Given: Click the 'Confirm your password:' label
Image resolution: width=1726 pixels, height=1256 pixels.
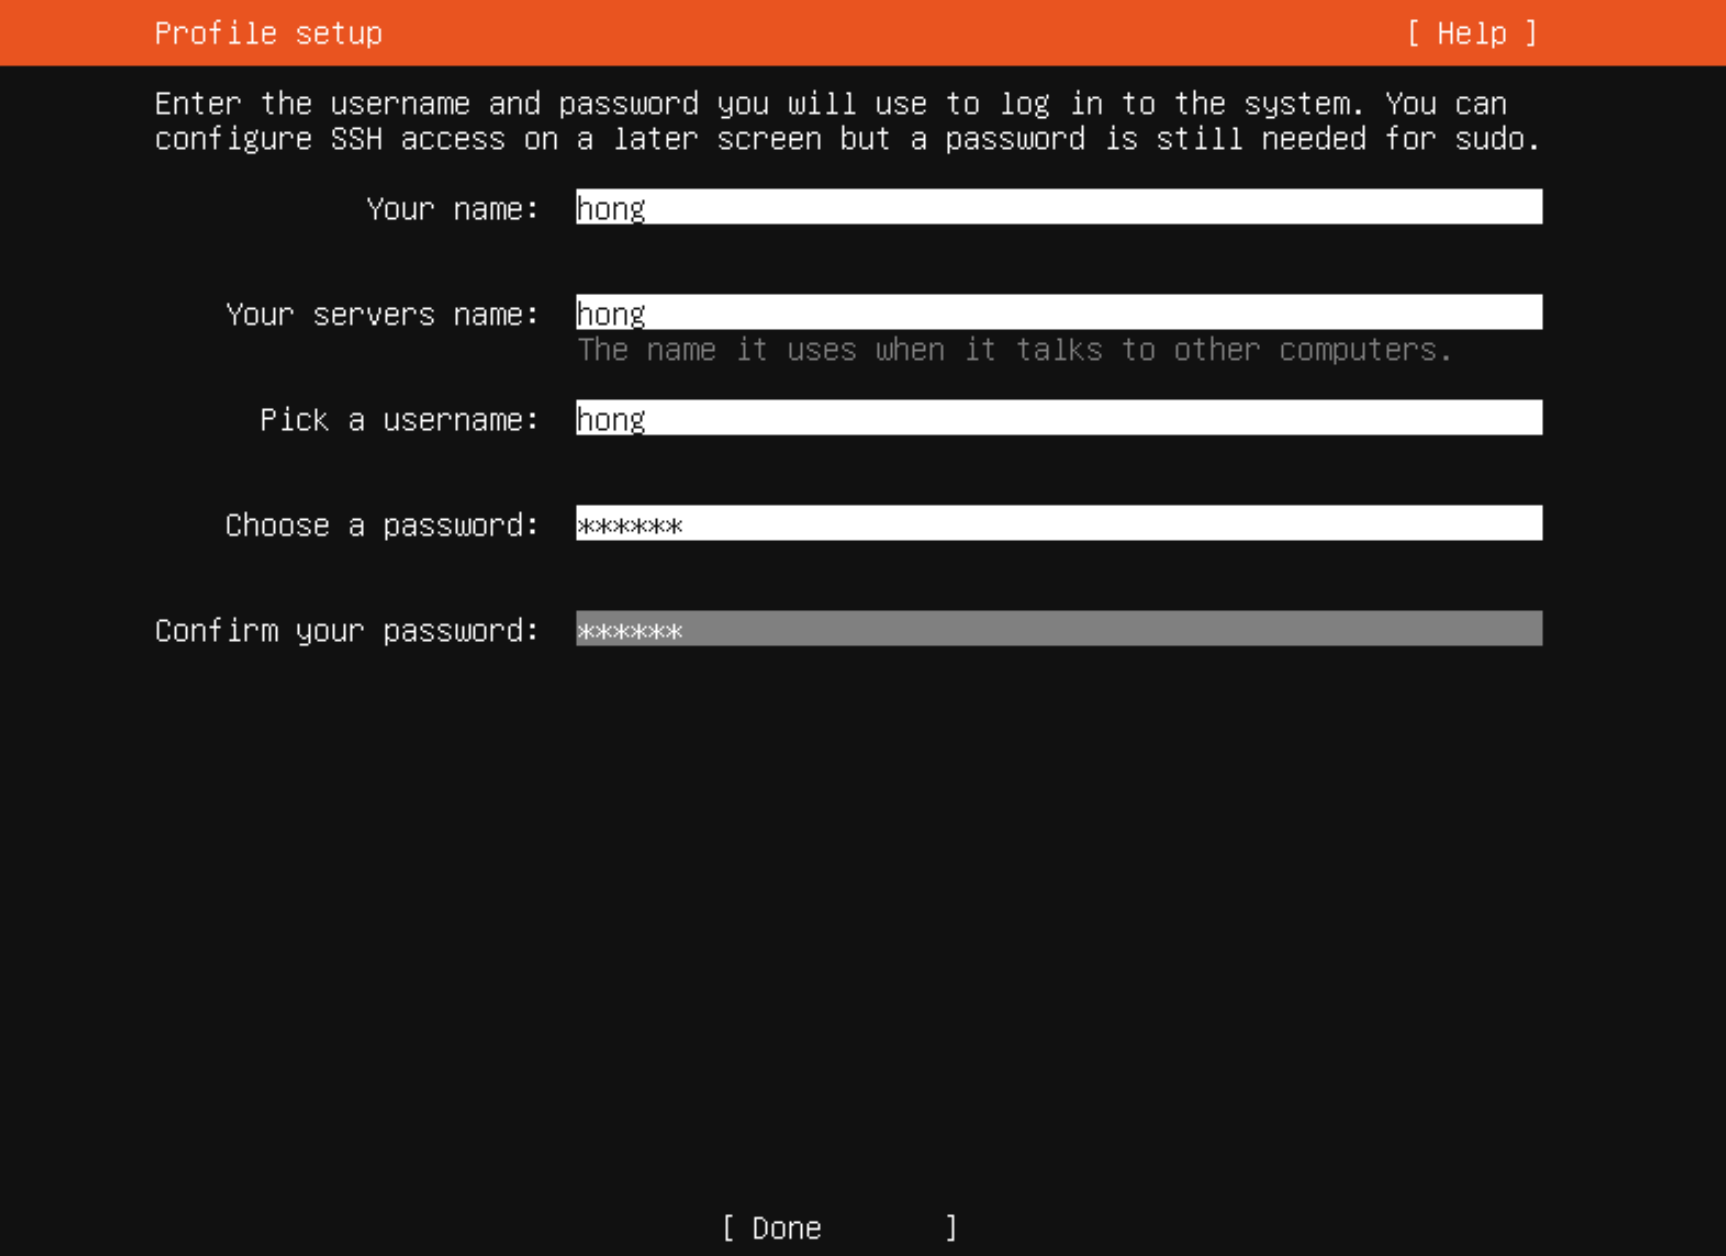Looking at the screenshot, I should tap(347, 631).
